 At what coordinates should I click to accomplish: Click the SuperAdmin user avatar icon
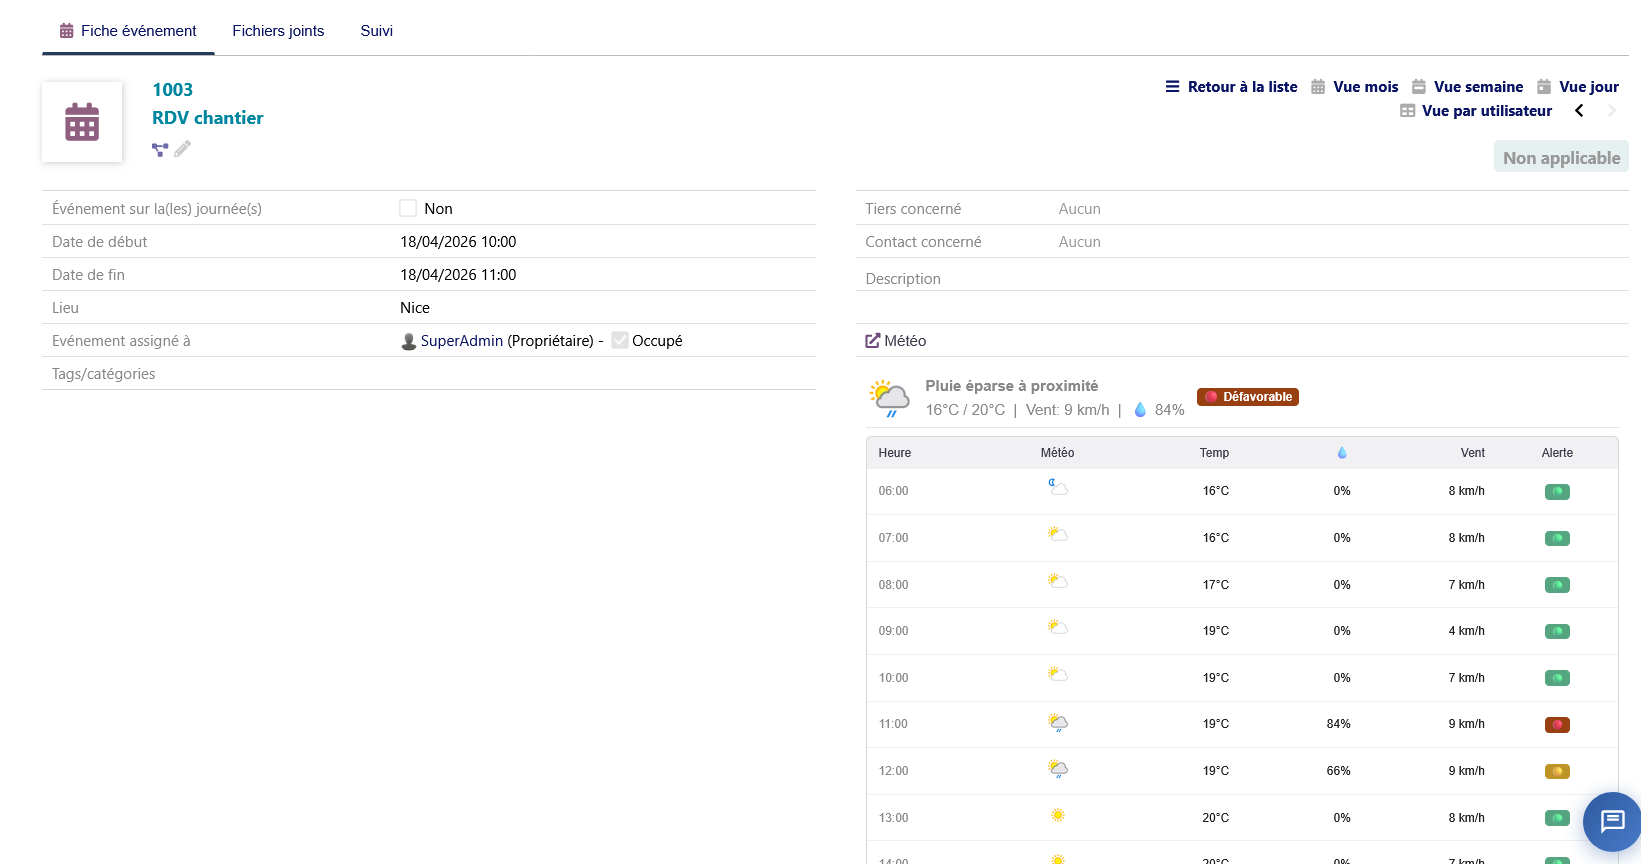tap(408, 341)
